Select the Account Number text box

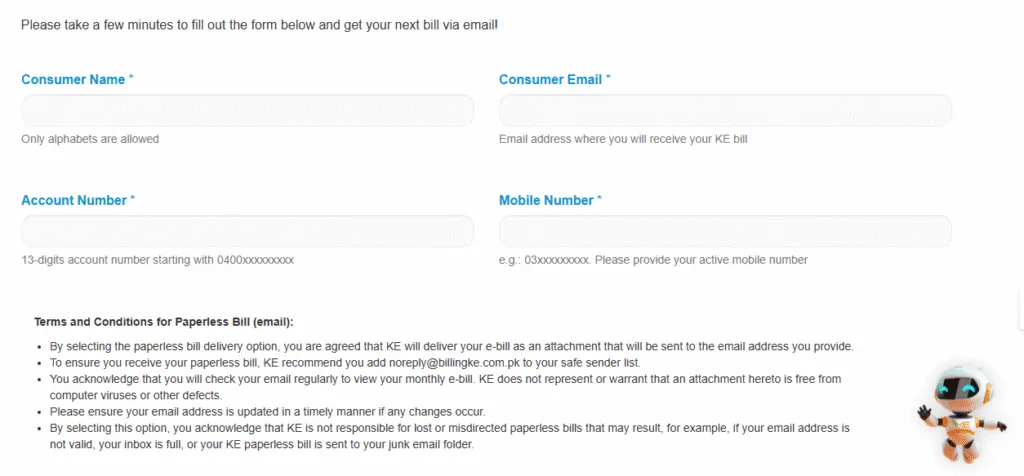(x=247, y=231)
